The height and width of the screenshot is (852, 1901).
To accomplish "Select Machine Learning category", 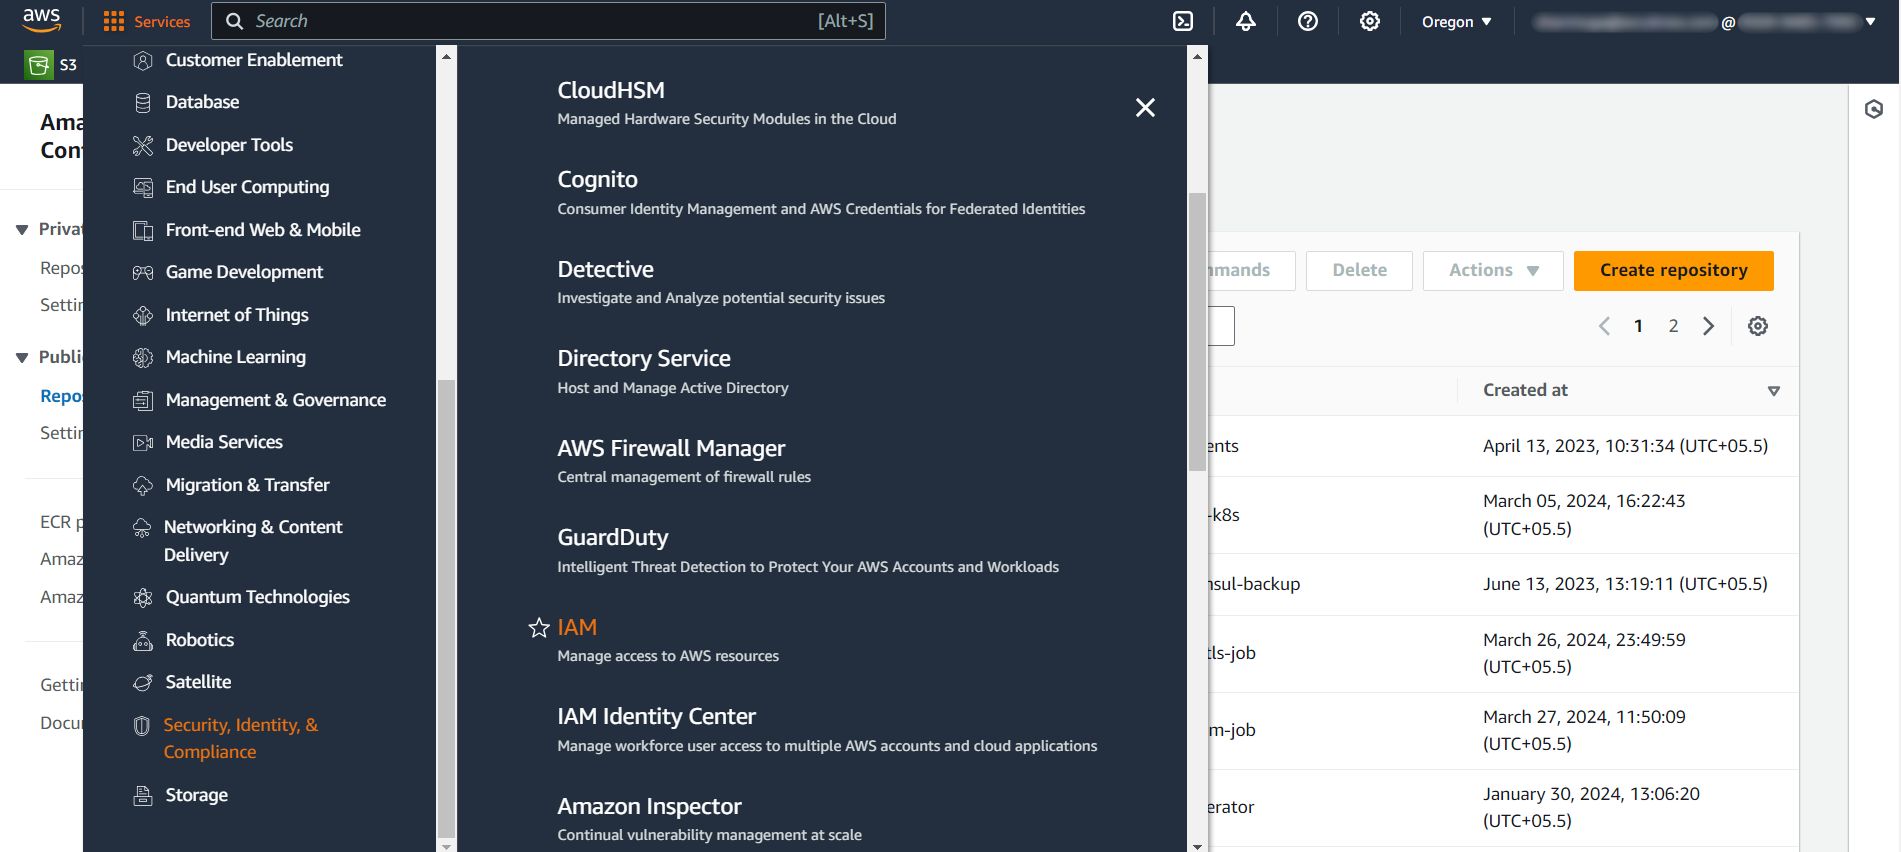I will pos(235,357).
